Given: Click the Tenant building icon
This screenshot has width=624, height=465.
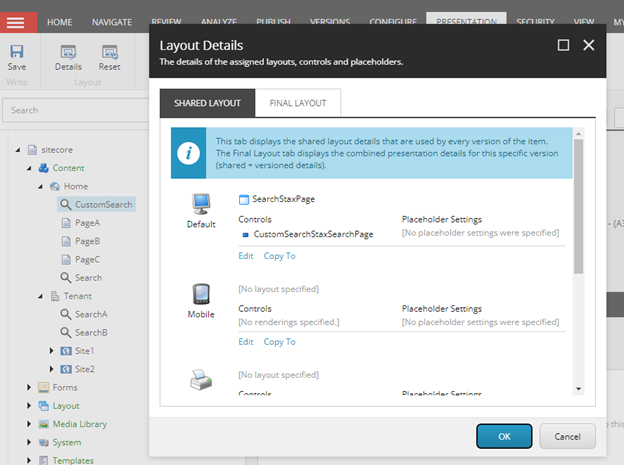Looking at the screenshot, I should (x=55, y=296).
